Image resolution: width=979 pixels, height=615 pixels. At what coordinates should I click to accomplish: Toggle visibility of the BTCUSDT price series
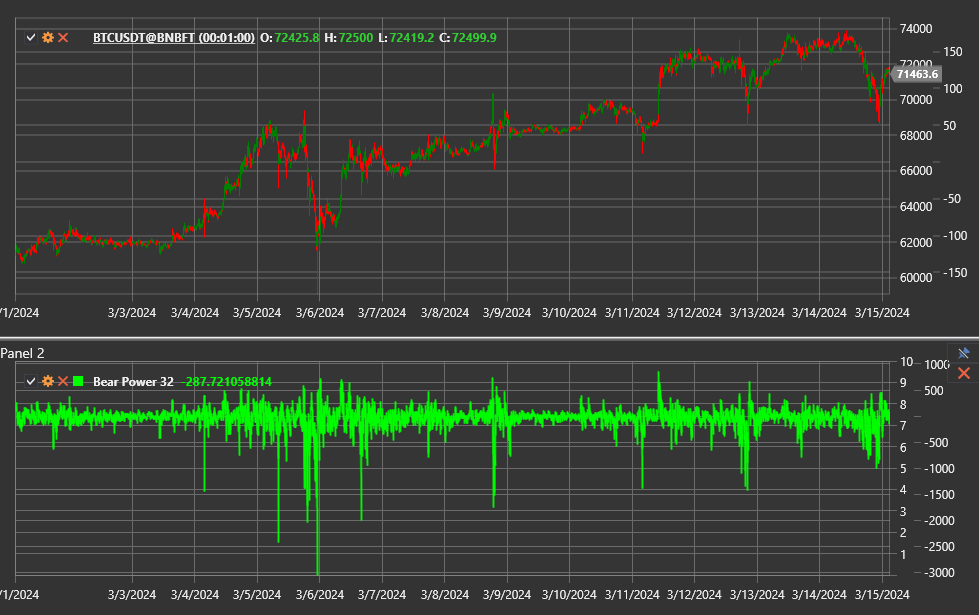click(x=30, y=38)
